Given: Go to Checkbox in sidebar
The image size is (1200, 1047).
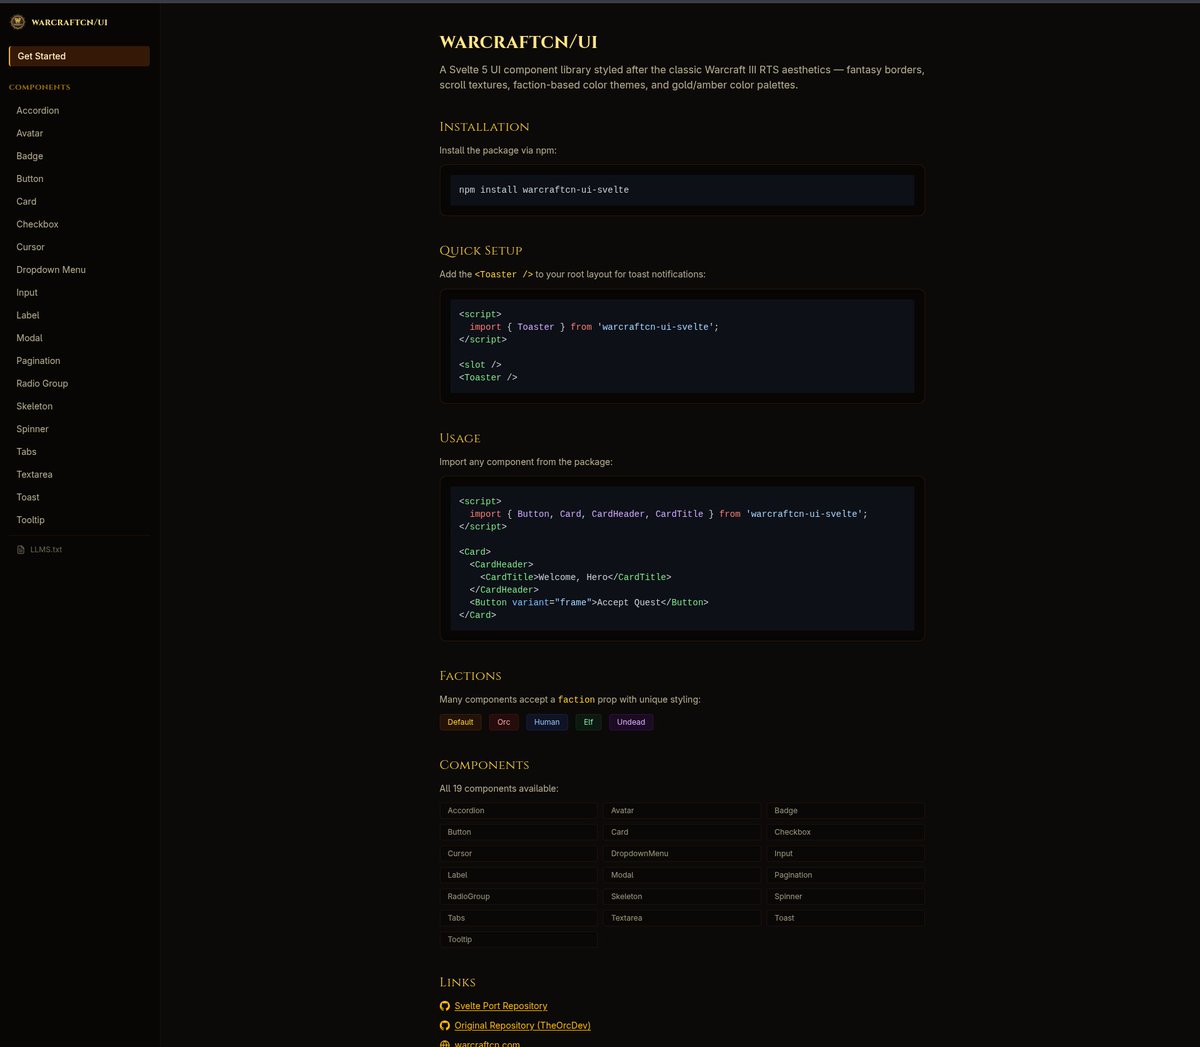Looking at the screenshot, I should point(79,224).
